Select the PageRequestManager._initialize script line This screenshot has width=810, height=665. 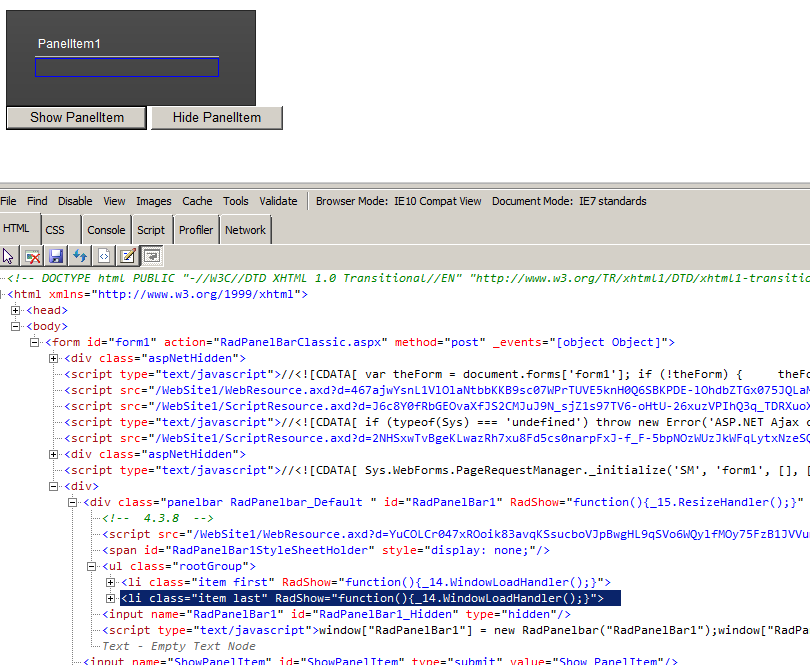point(437,471)
